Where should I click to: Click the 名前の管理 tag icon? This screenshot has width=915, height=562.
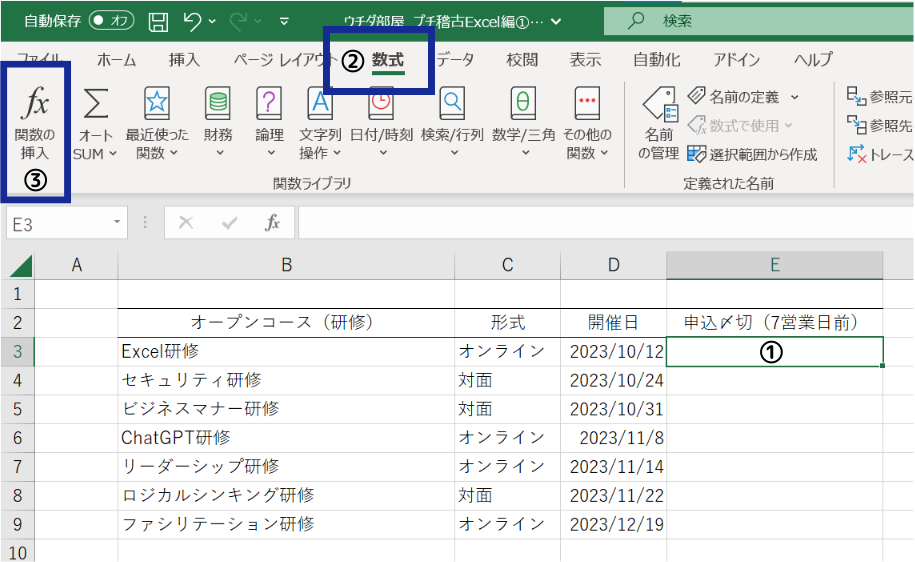(x=658, y=104)
